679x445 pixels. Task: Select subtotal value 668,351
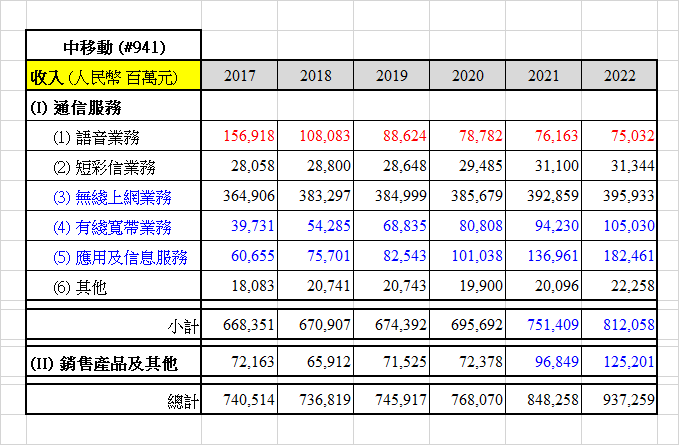[249, 325]
